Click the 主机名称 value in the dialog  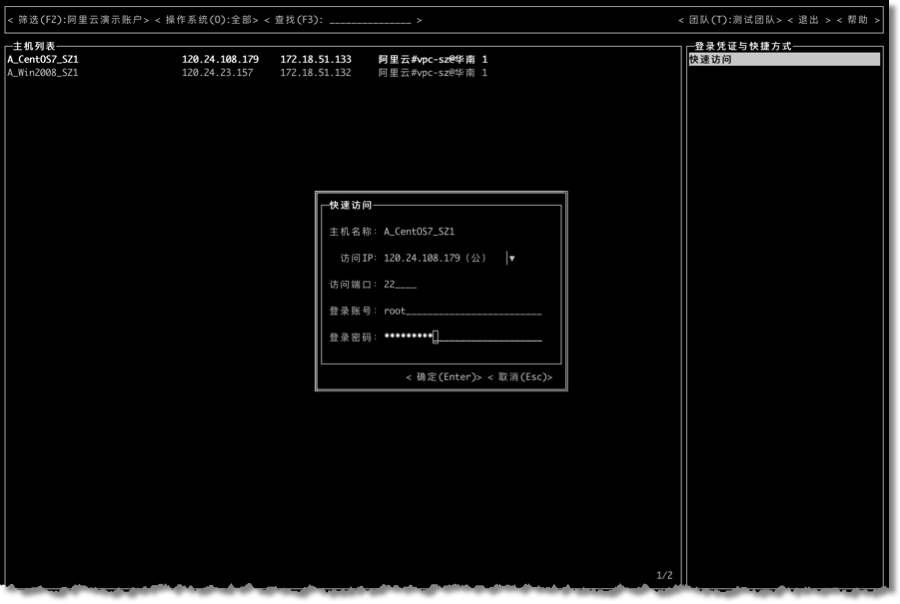point(419,232)
